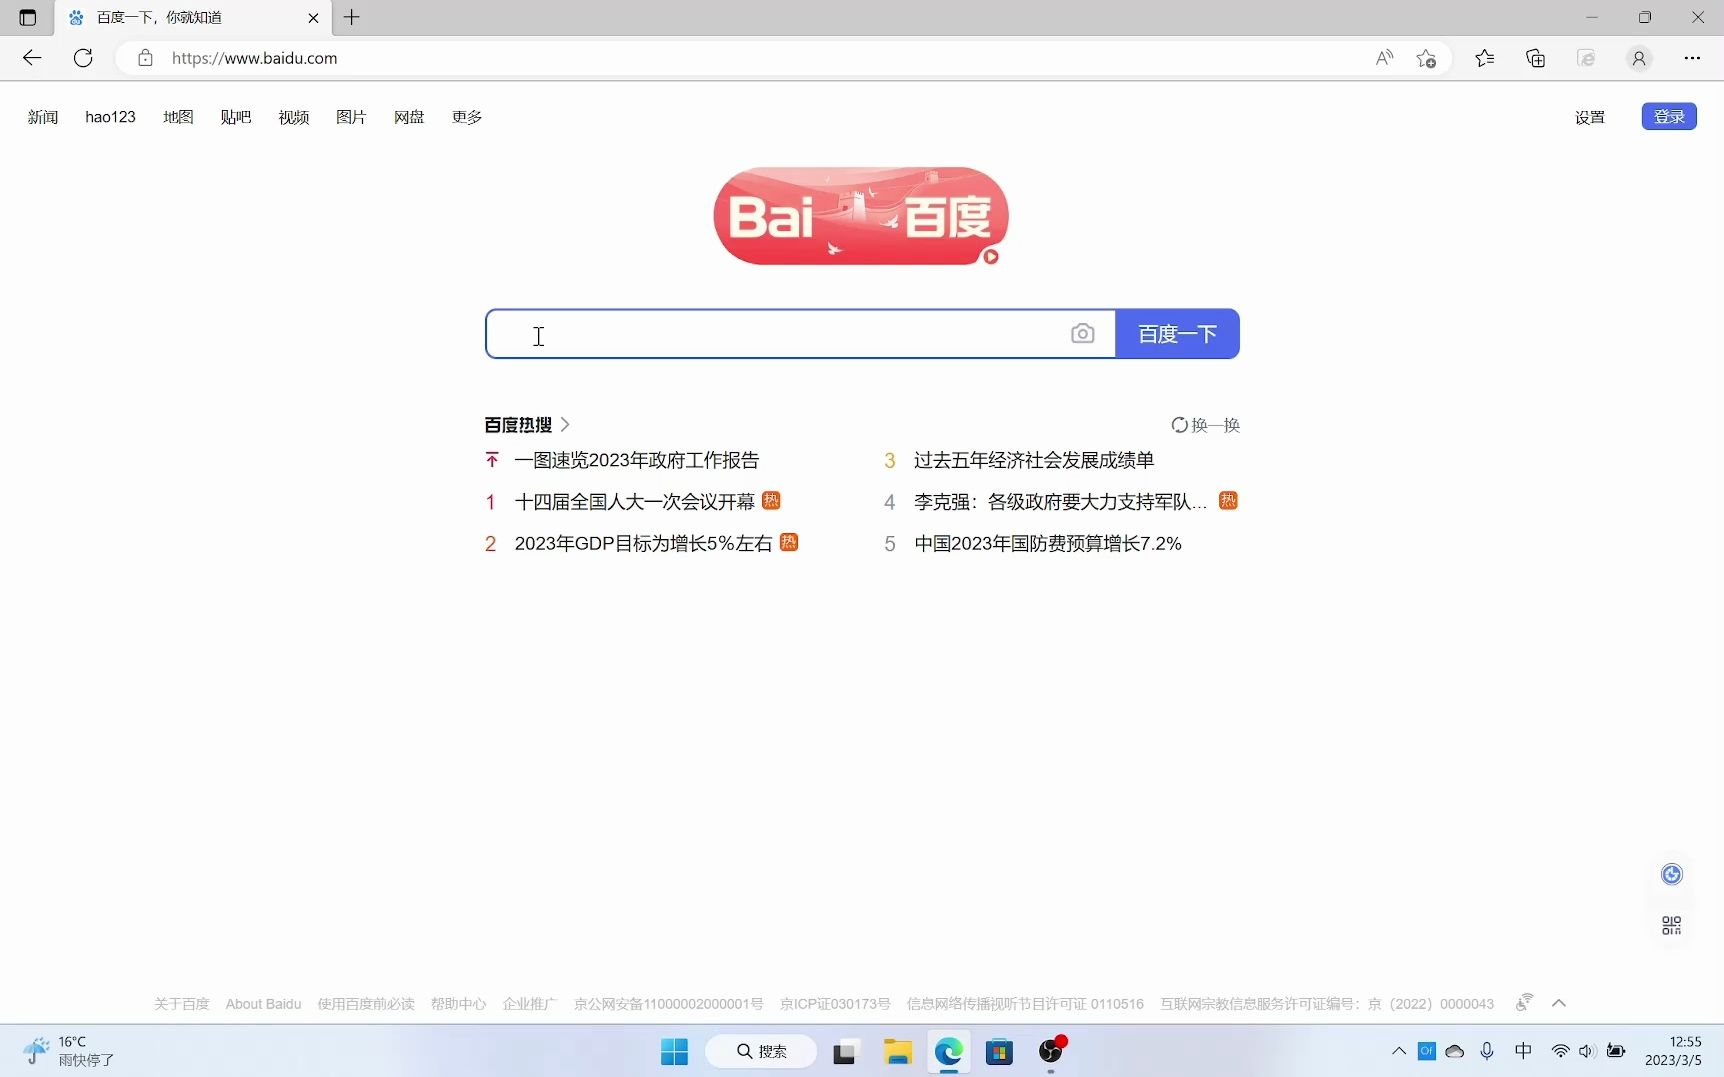Open the browser profile icon

click(1639, 58)
